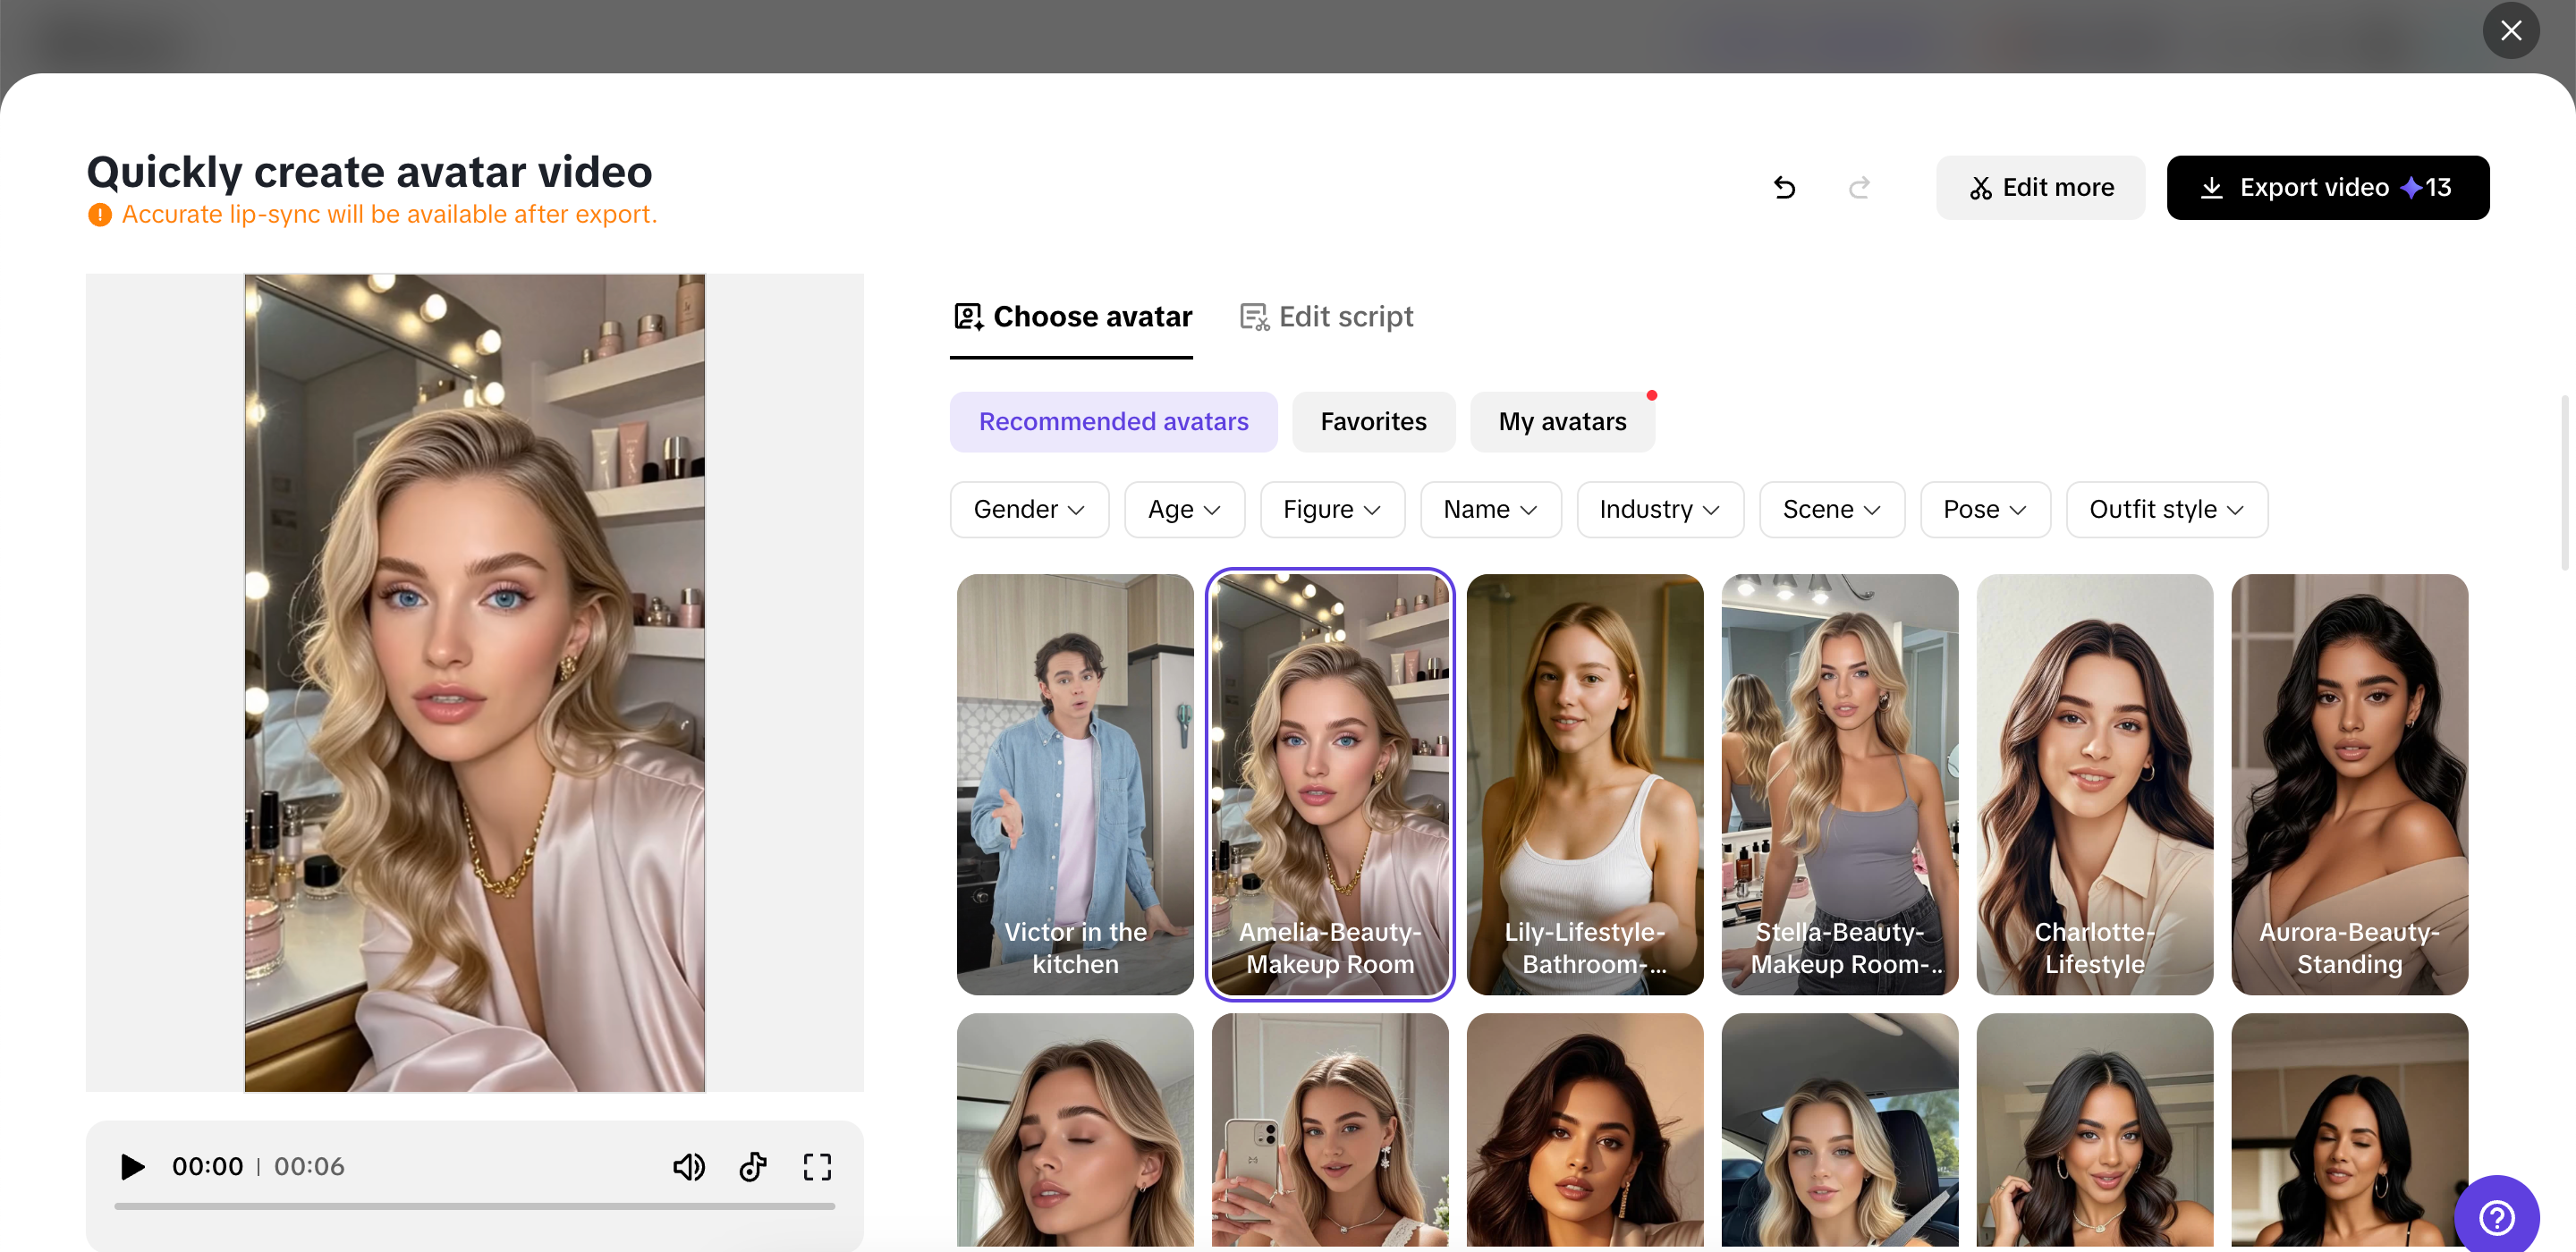This screenshot has width=2576, height=1252.
Task: Play the avatar video preview
Action: coord(131,1166)
